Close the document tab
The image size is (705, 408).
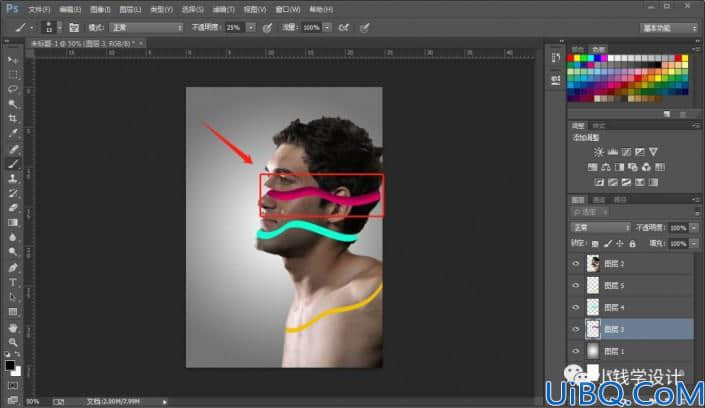tap(141, 43)
